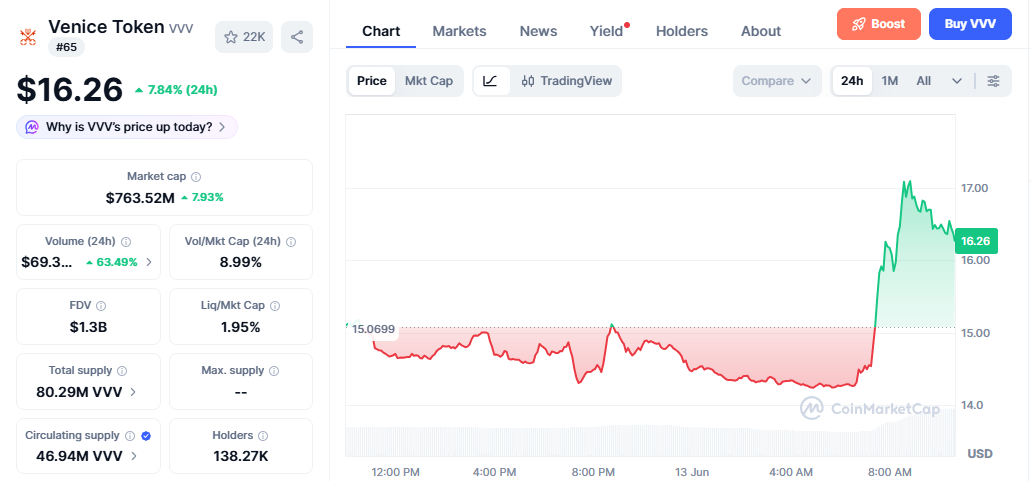Switch chart to TradingView mode
Screen dimensions: 1031x481
click(x=567, y=81)
